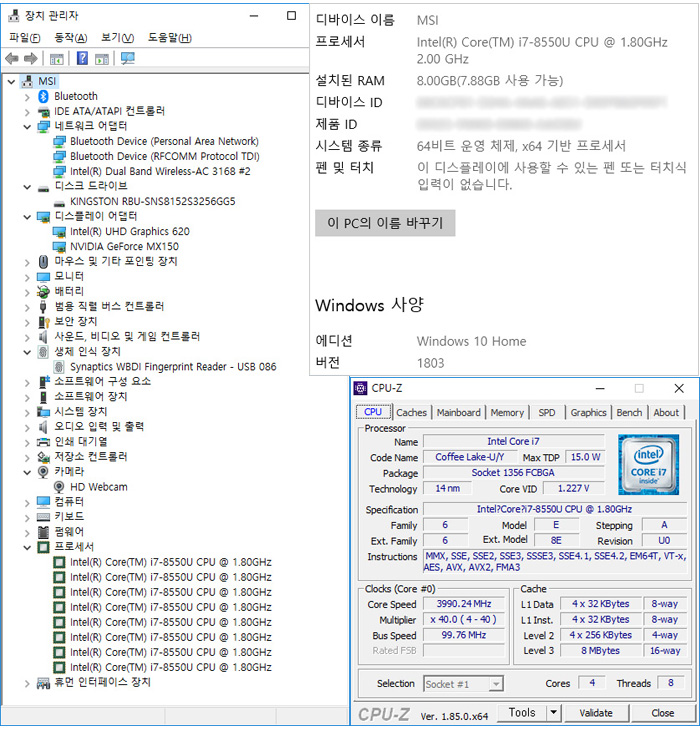Image resolution: width=700 pixels, height=730 pixels.
Task: Select KINGSTON RBU-SNS8152S3256GG5 disk drive
Action: tap(153, 201)
